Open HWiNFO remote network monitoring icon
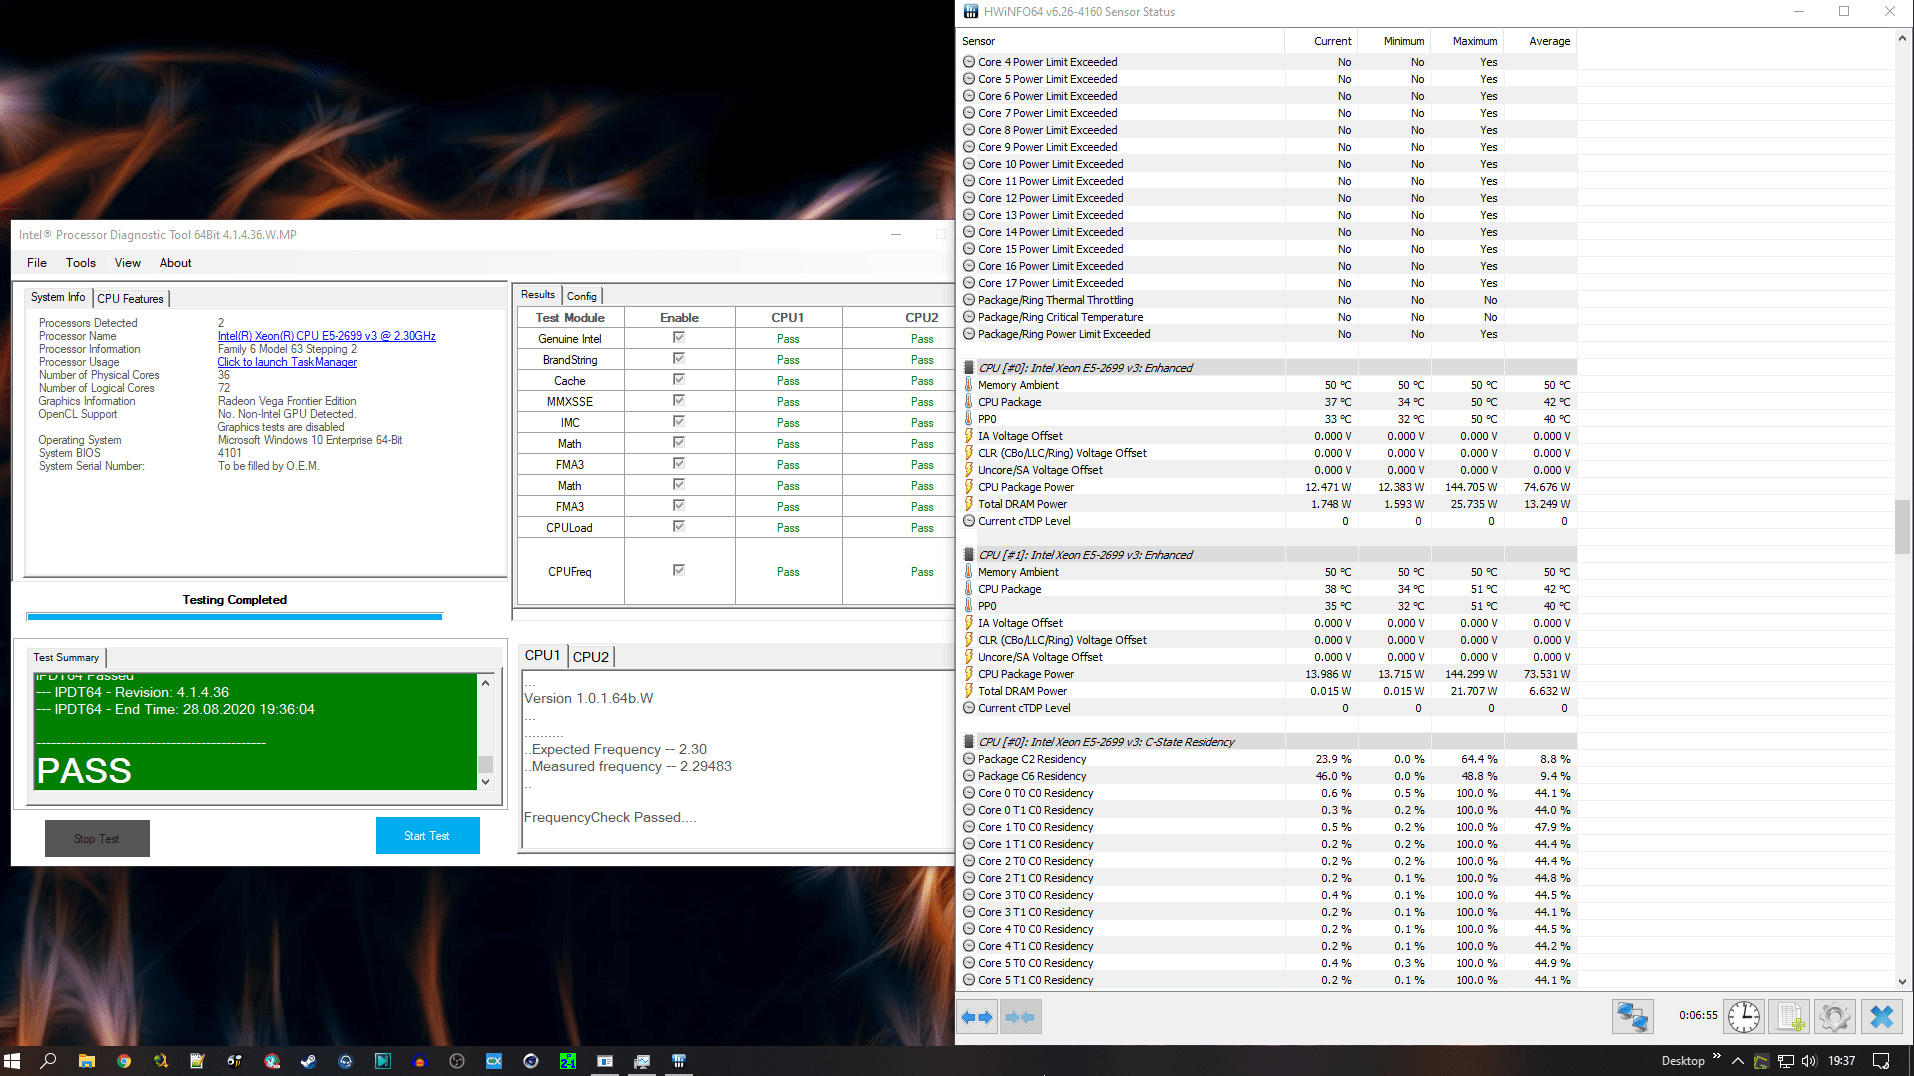Screen dimensions: 1914x1076 1632,1017
